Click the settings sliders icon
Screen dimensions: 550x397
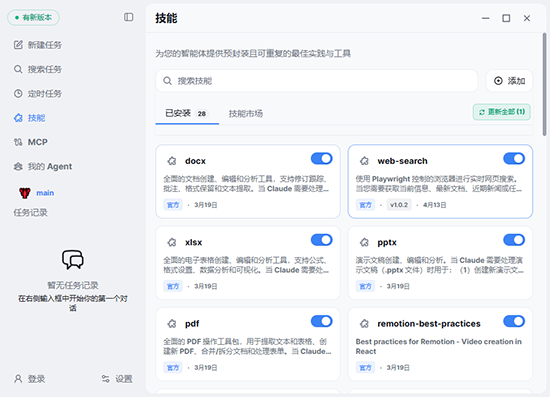point(106,379)
